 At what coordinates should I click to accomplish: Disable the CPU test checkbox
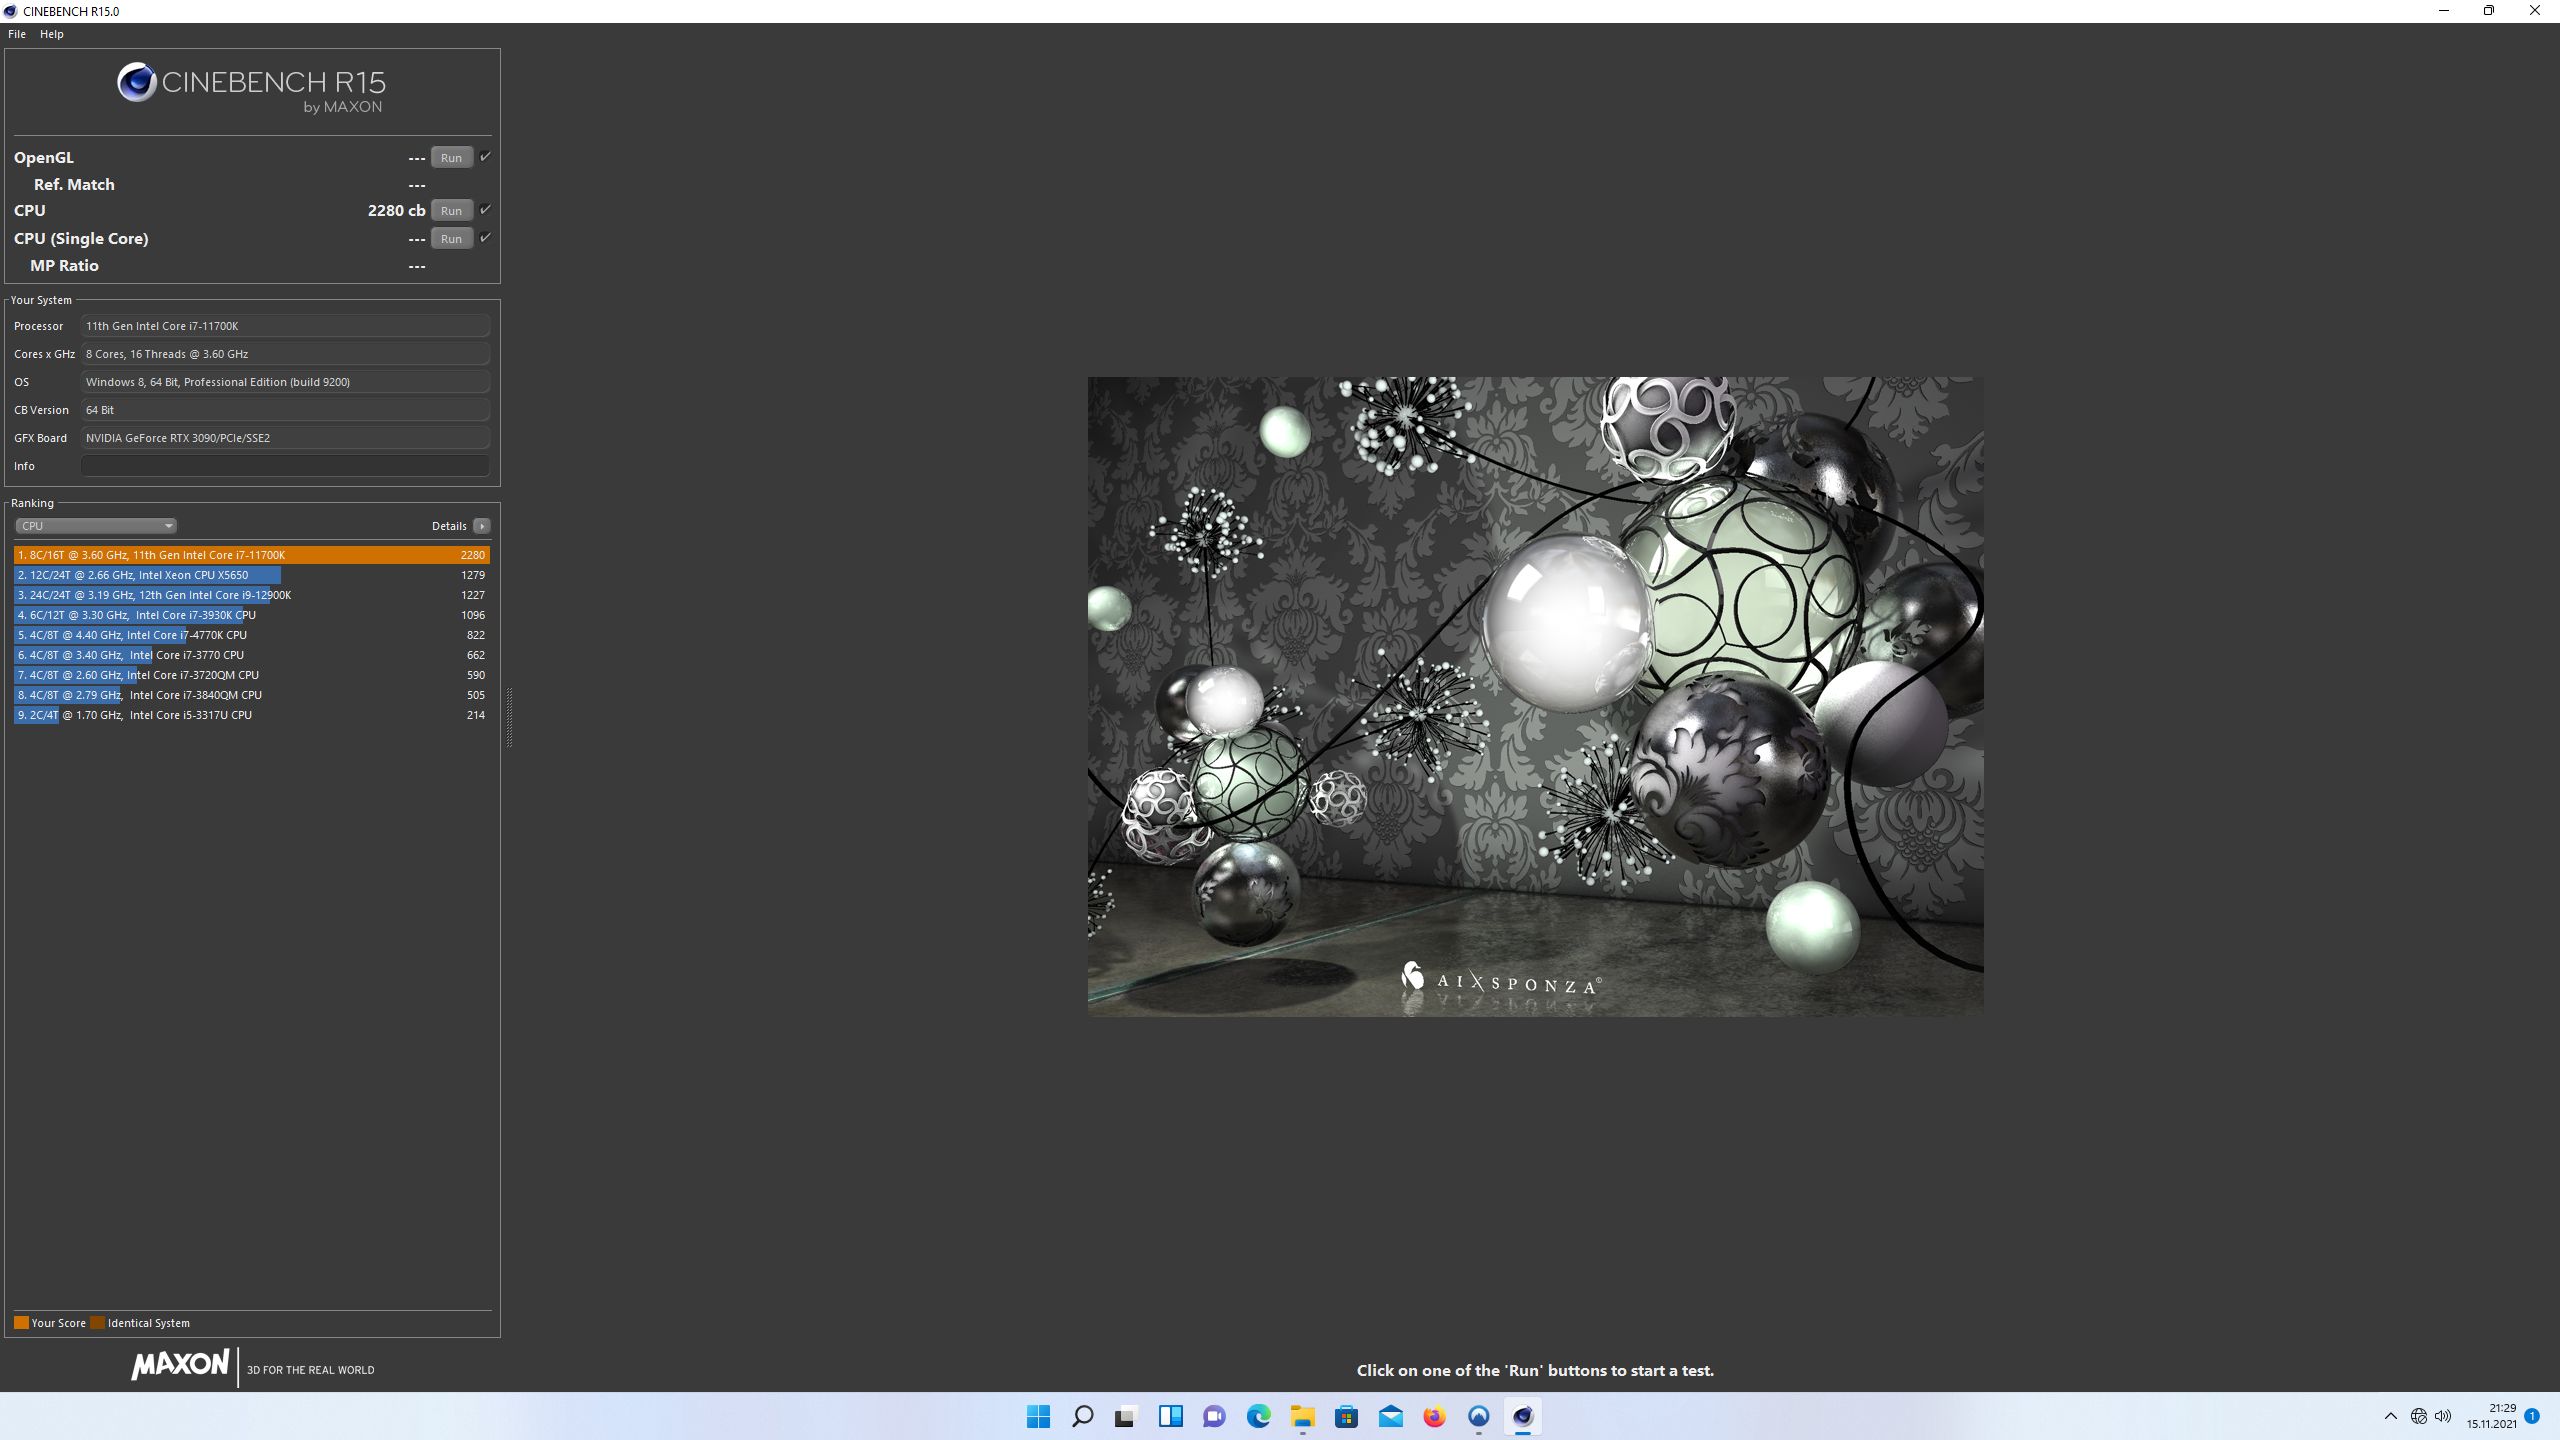(x=485, y=210)
